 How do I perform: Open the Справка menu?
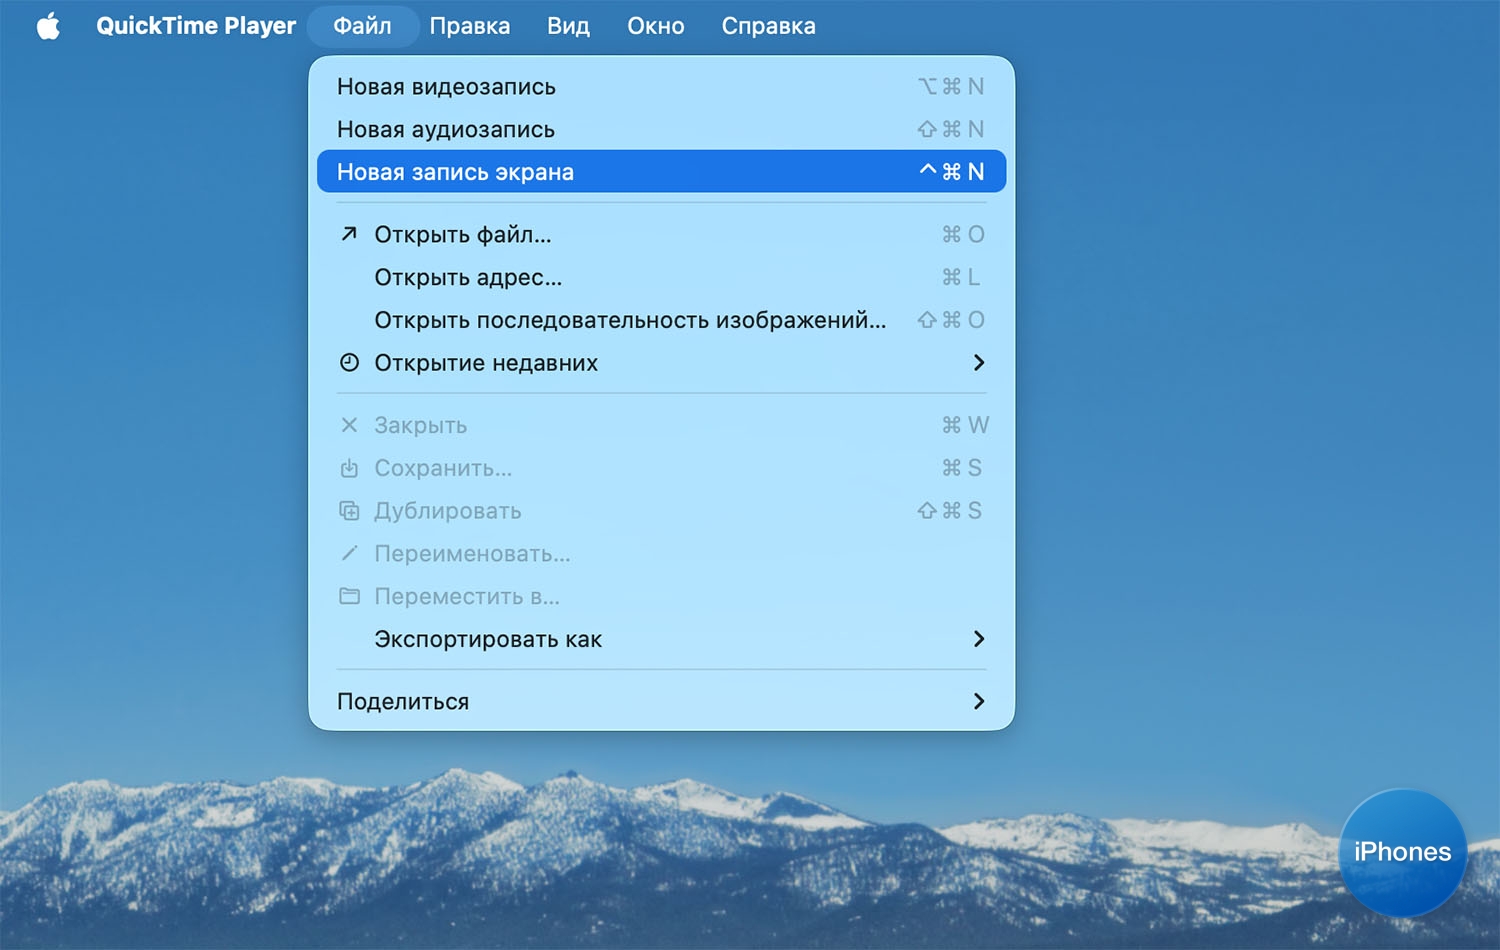(769, 26)
